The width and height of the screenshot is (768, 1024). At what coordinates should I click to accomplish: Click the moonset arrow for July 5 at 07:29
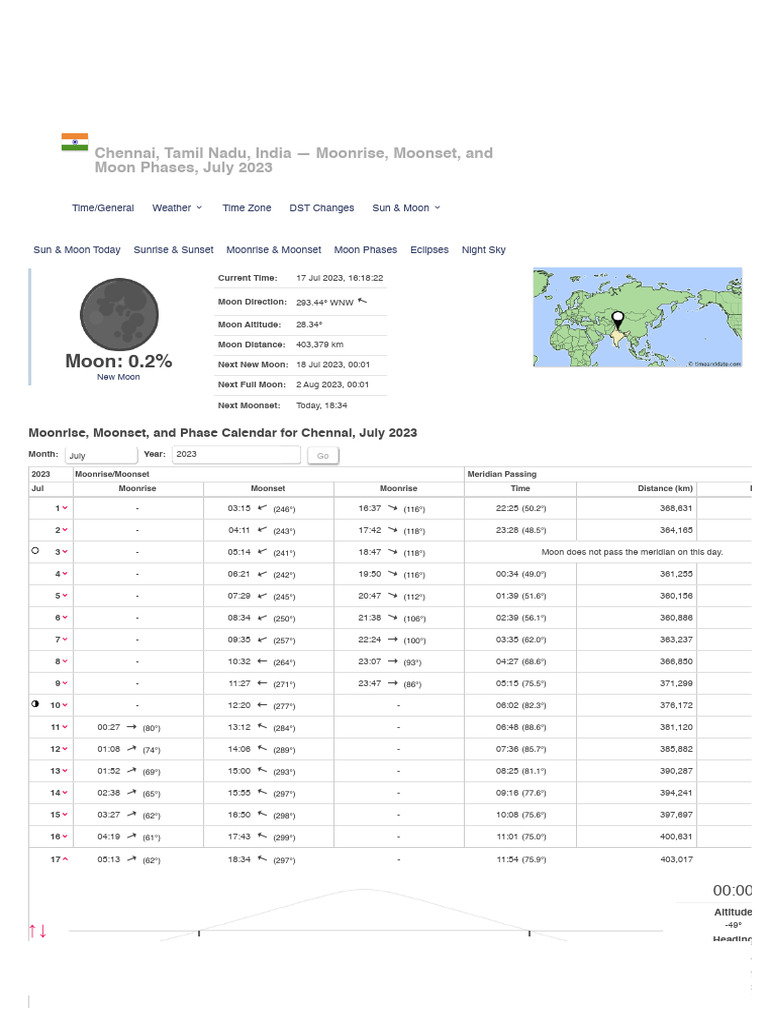[x=262, y=596]
